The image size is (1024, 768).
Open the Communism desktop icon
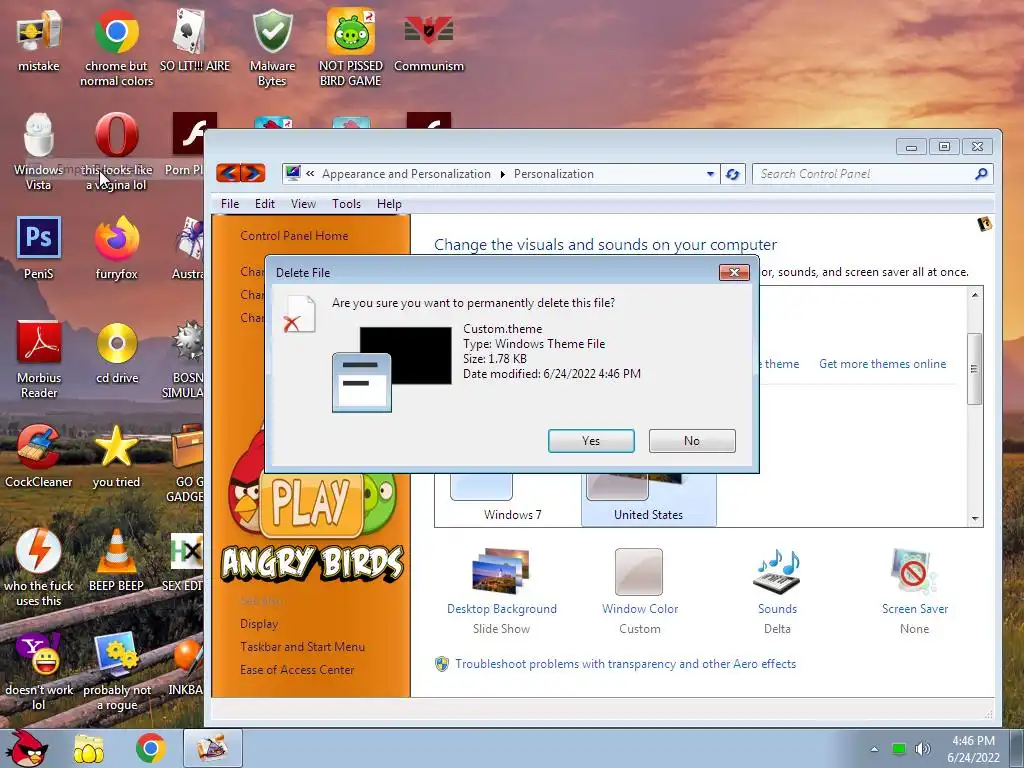coord(428,31)
